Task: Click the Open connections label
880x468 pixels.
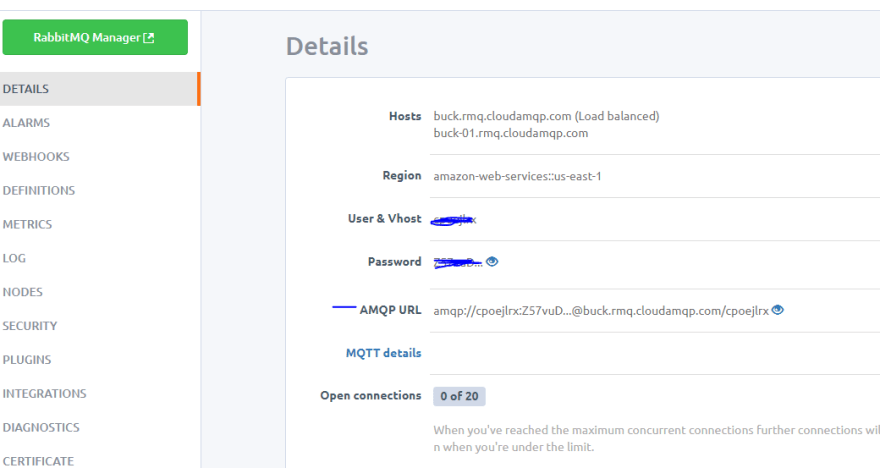Action: tap(370, 396)
